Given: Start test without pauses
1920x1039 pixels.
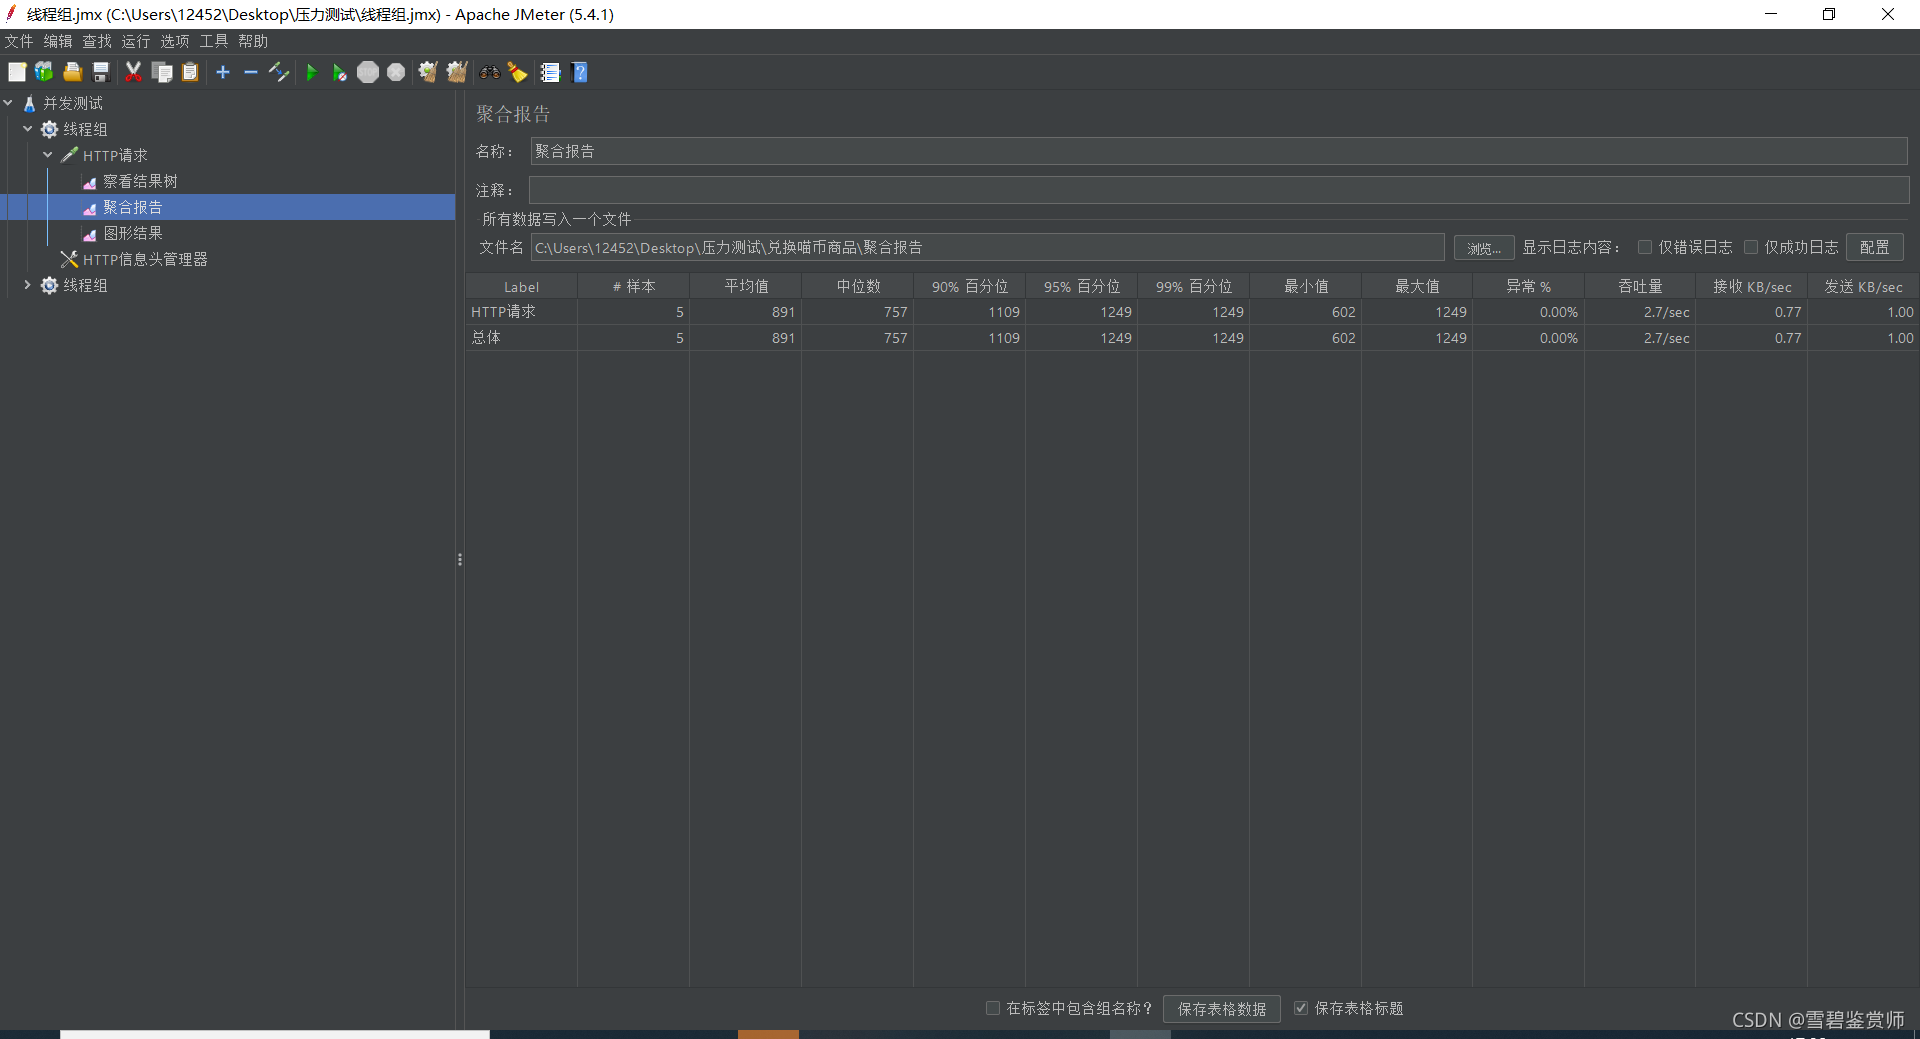Looking at the screenshot, I should click(x=340, y=72).
